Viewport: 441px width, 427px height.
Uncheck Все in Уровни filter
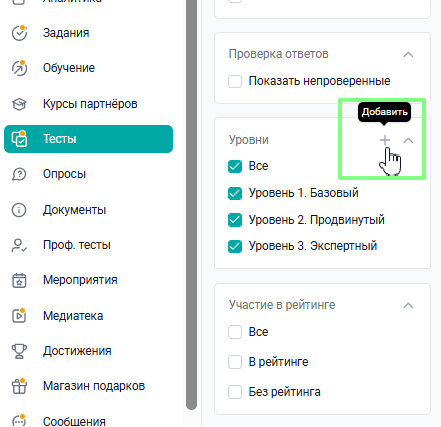[235, 166]
